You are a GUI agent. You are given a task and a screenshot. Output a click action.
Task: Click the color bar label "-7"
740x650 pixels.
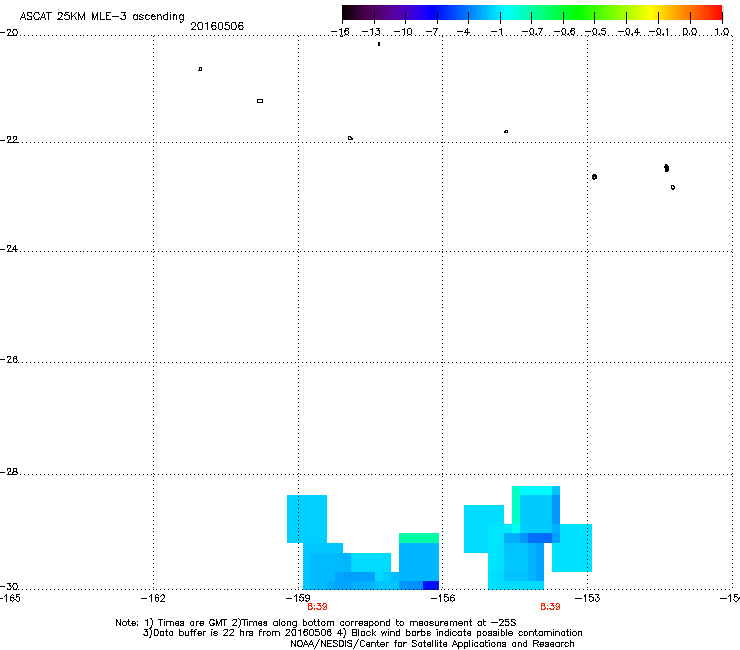point(432,32)
